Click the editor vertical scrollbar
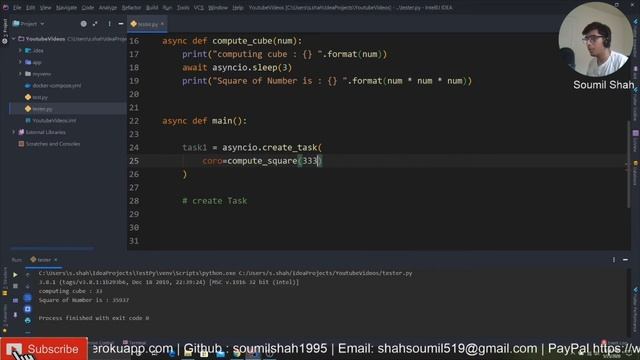 628,163
